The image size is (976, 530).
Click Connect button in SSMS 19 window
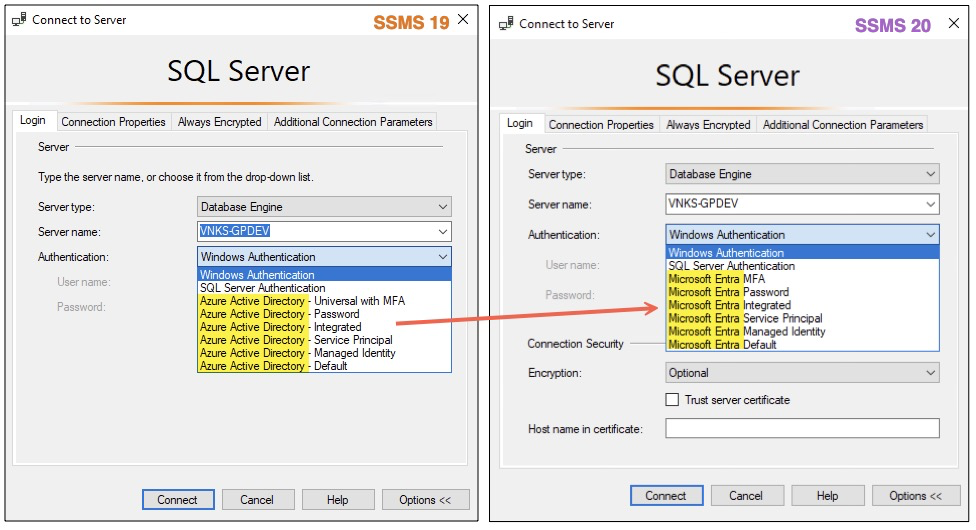point(178,499)
